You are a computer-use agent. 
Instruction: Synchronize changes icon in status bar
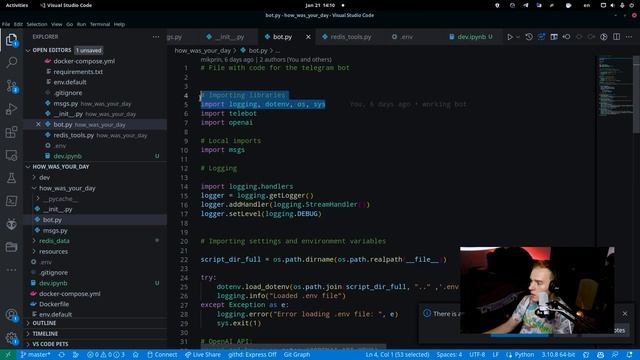point(62,355)
